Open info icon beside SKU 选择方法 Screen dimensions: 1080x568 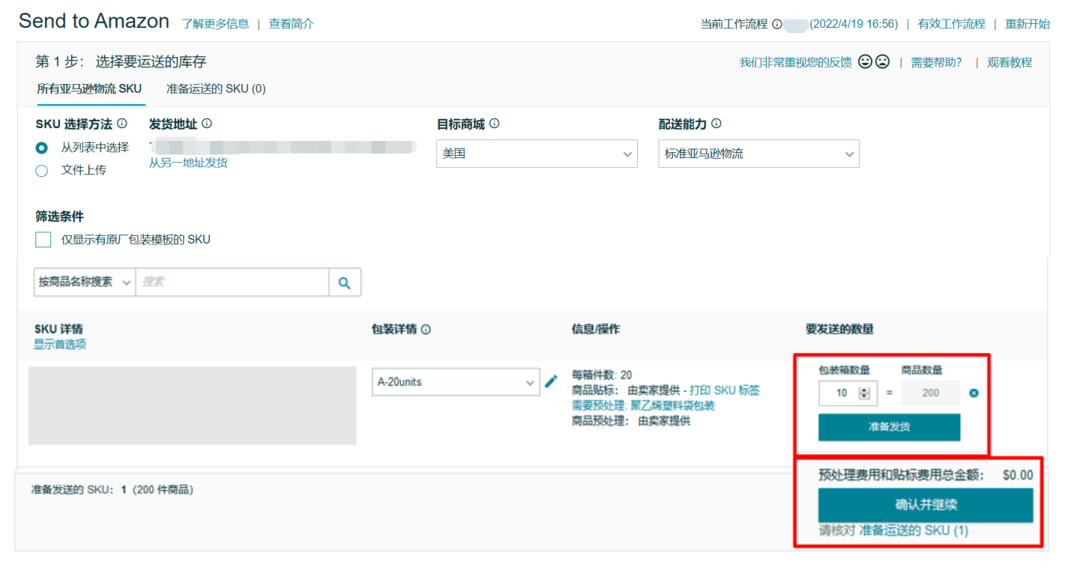tap(122, 124)
